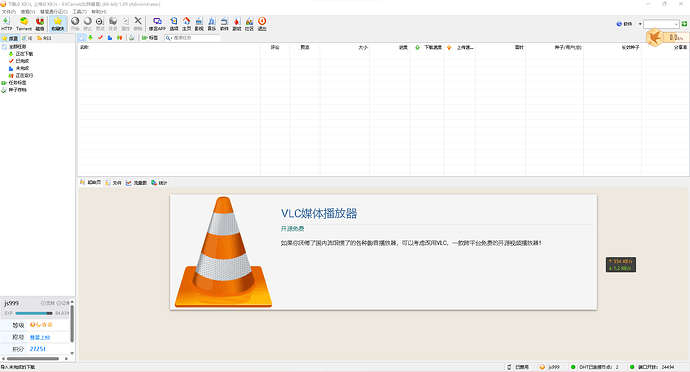690x372 pixels.
Task: Click the grayed Properties toolbar button
Action: click(x=125, y=24)
